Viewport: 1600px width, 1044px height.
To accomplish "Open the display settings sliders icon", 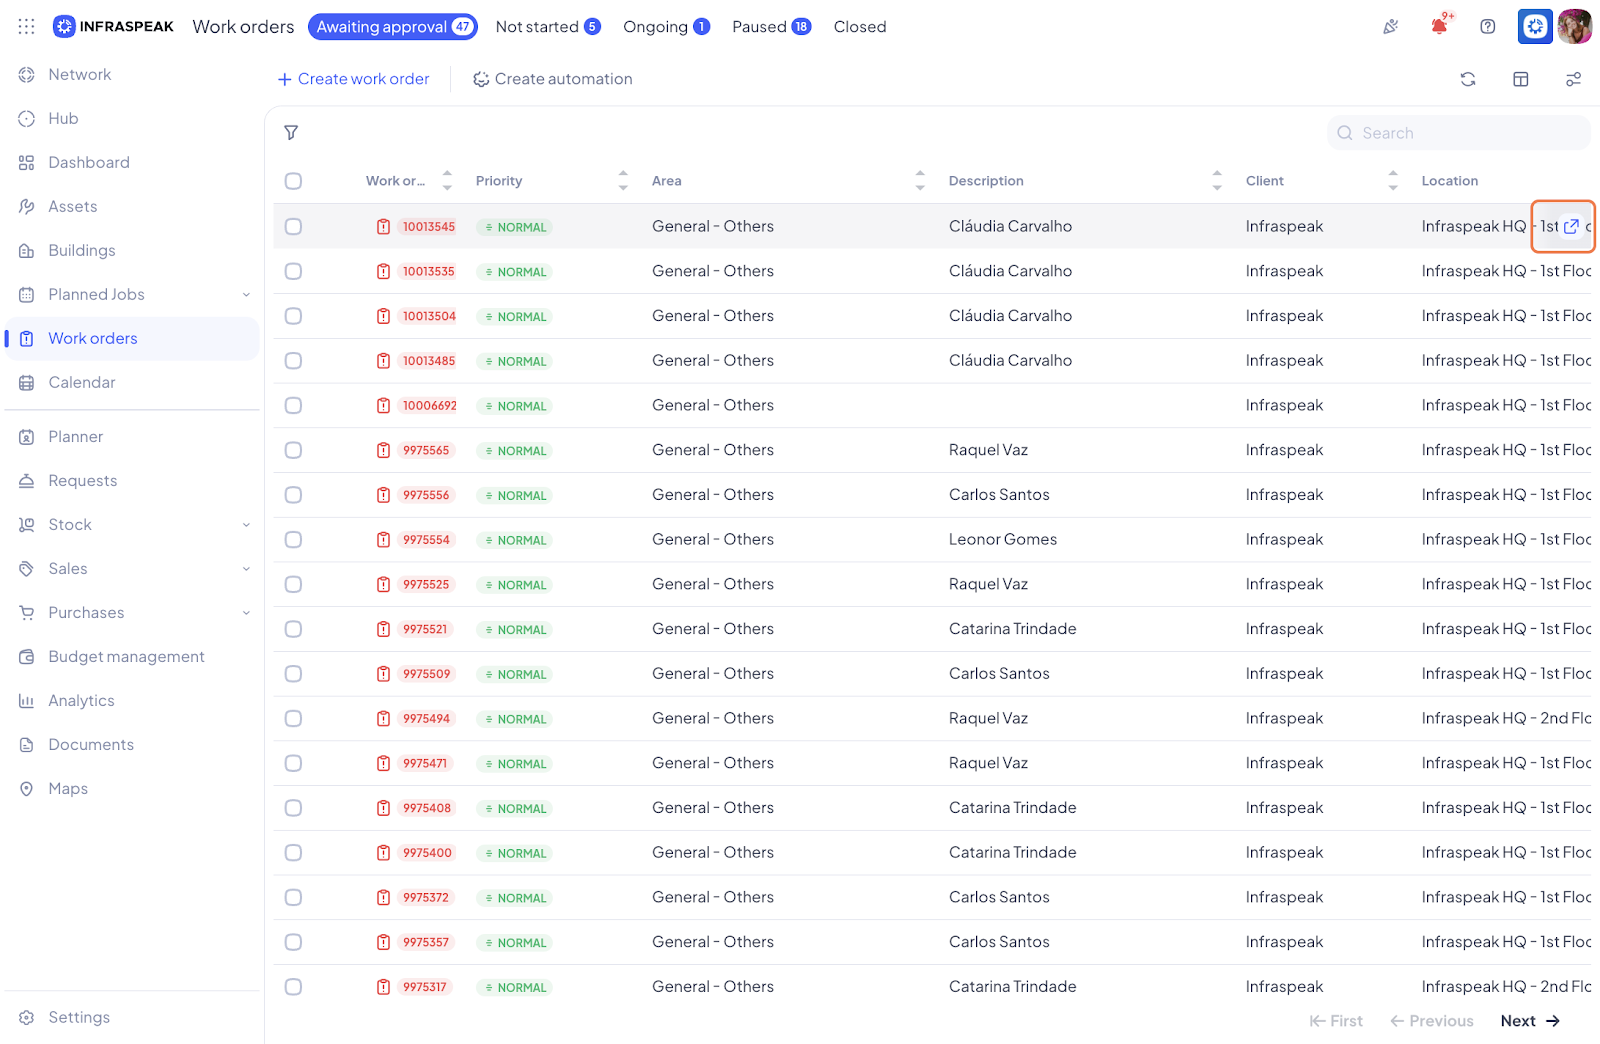I will click(x=1574, y=79).
